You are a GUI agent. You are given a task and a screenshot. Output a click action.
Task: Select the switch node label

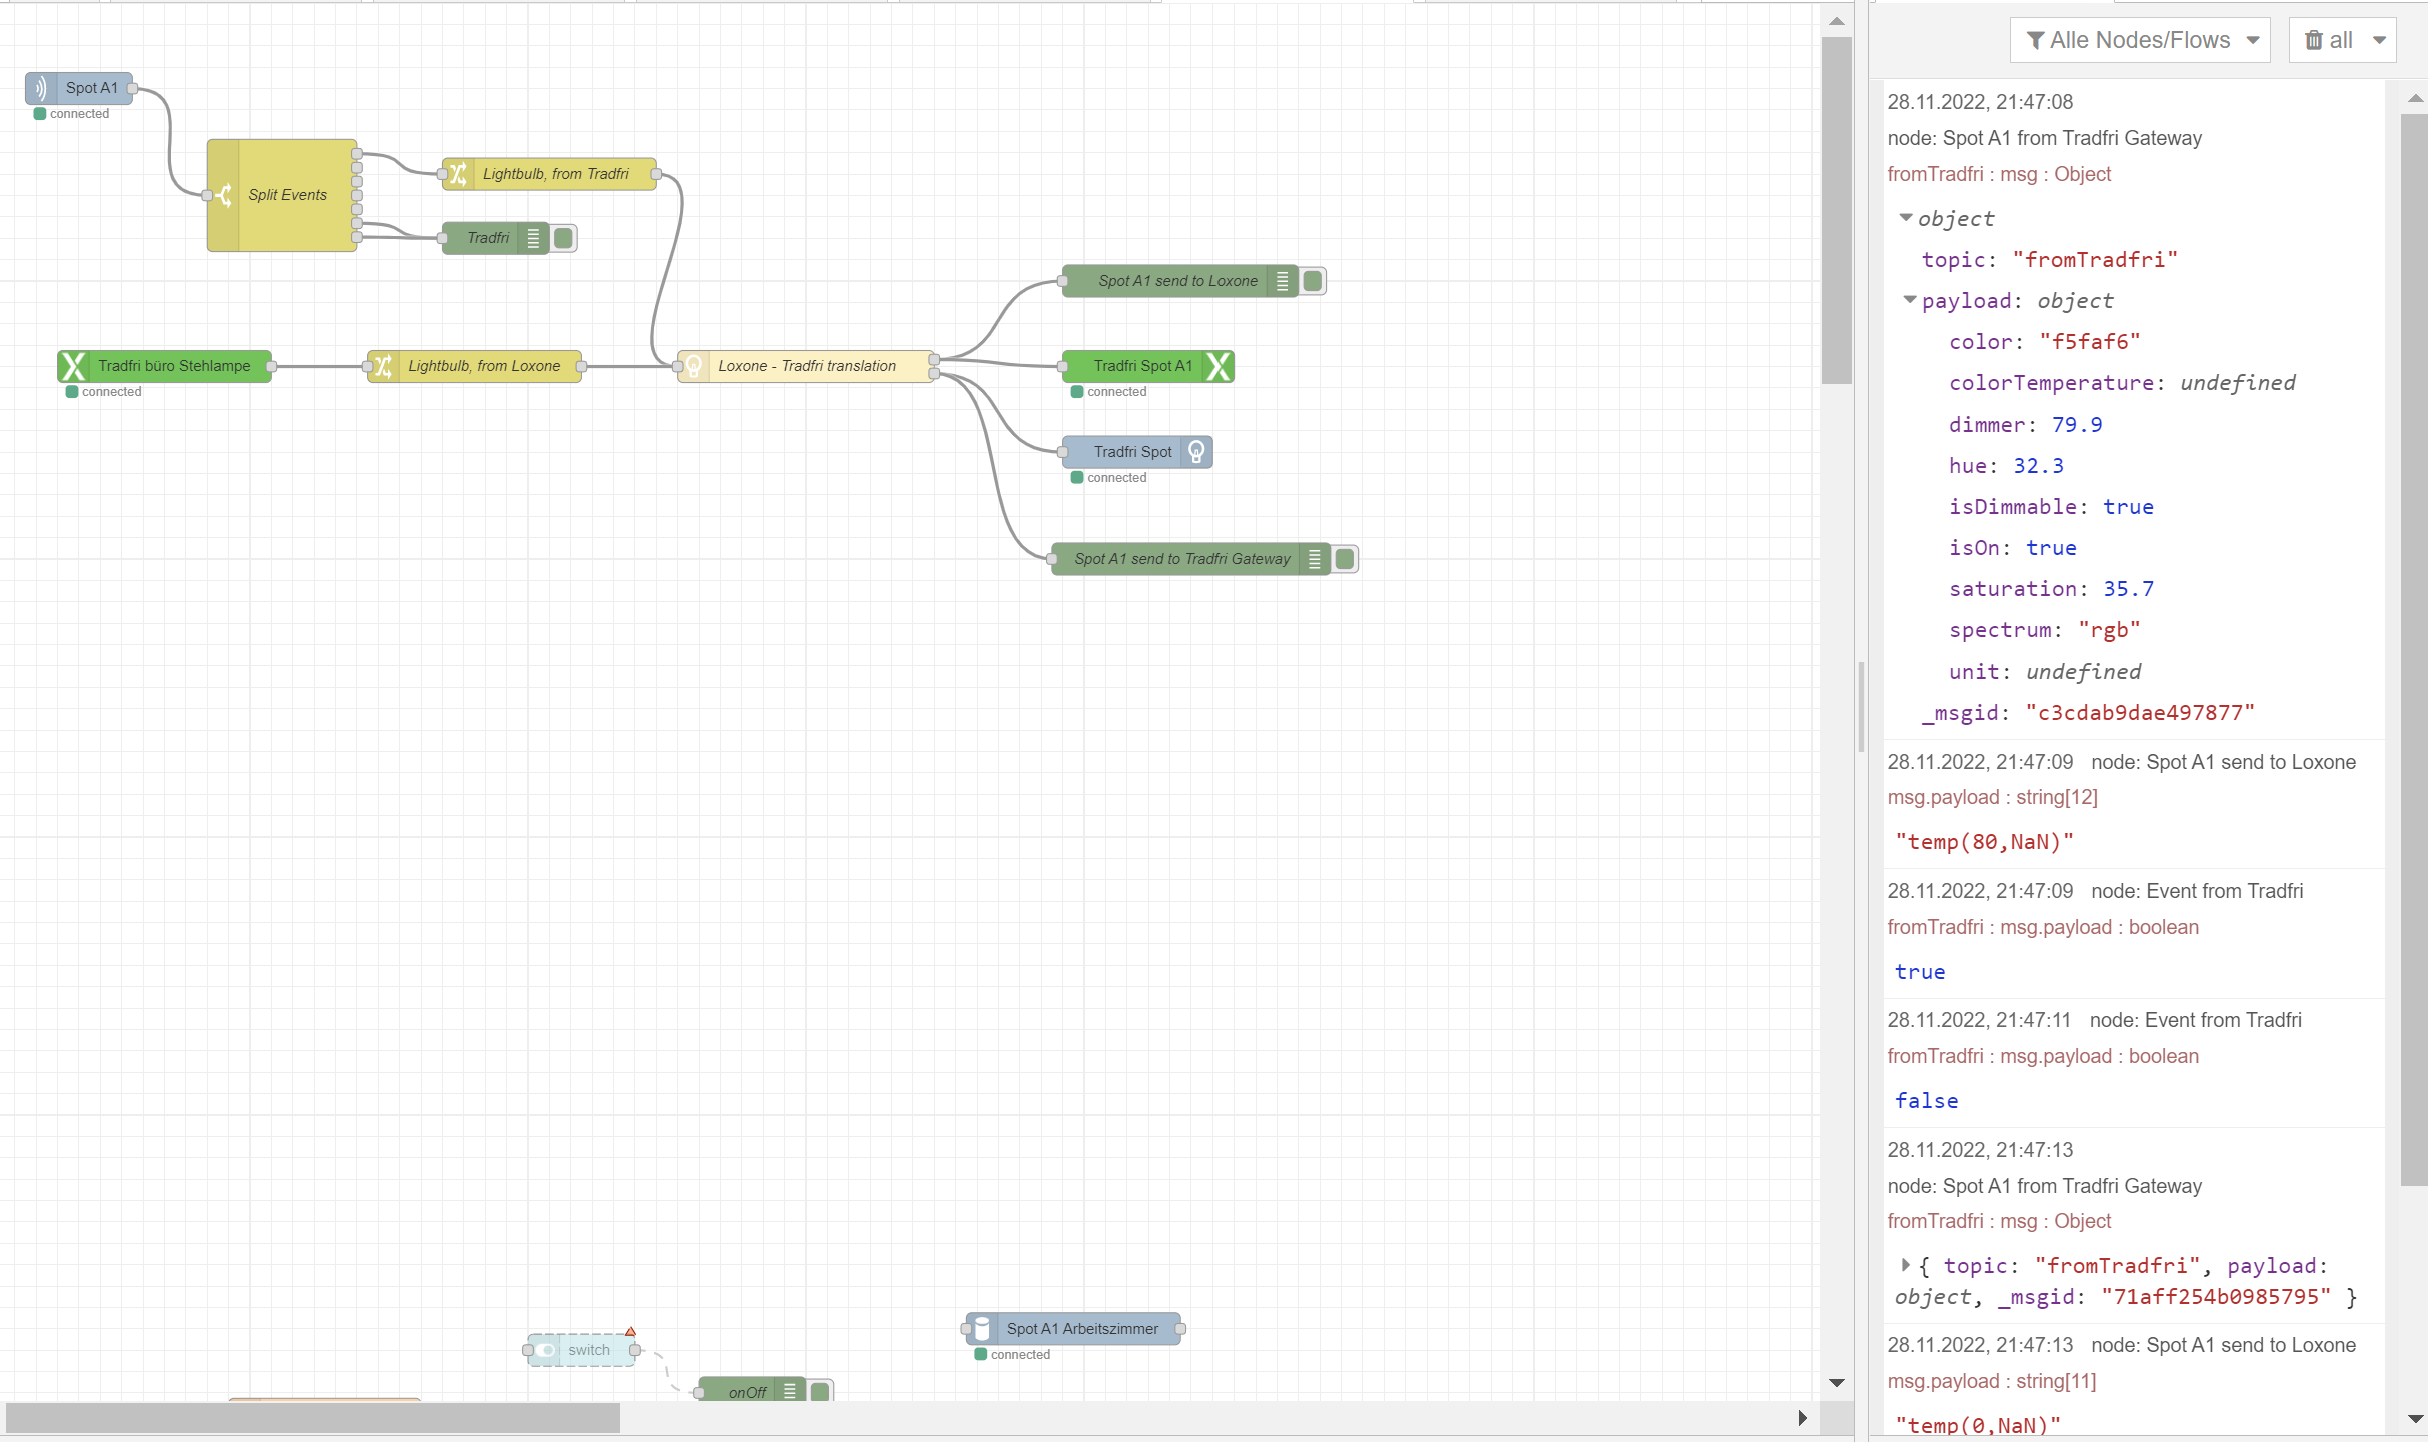[589, 1350]
